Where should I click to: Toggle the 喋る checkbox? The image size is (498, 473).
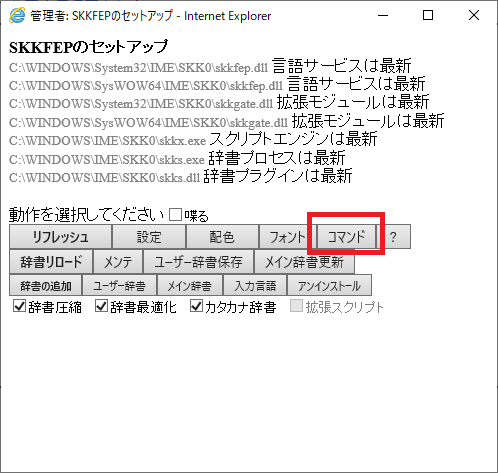pyautogui.click(x=175, y=215)
